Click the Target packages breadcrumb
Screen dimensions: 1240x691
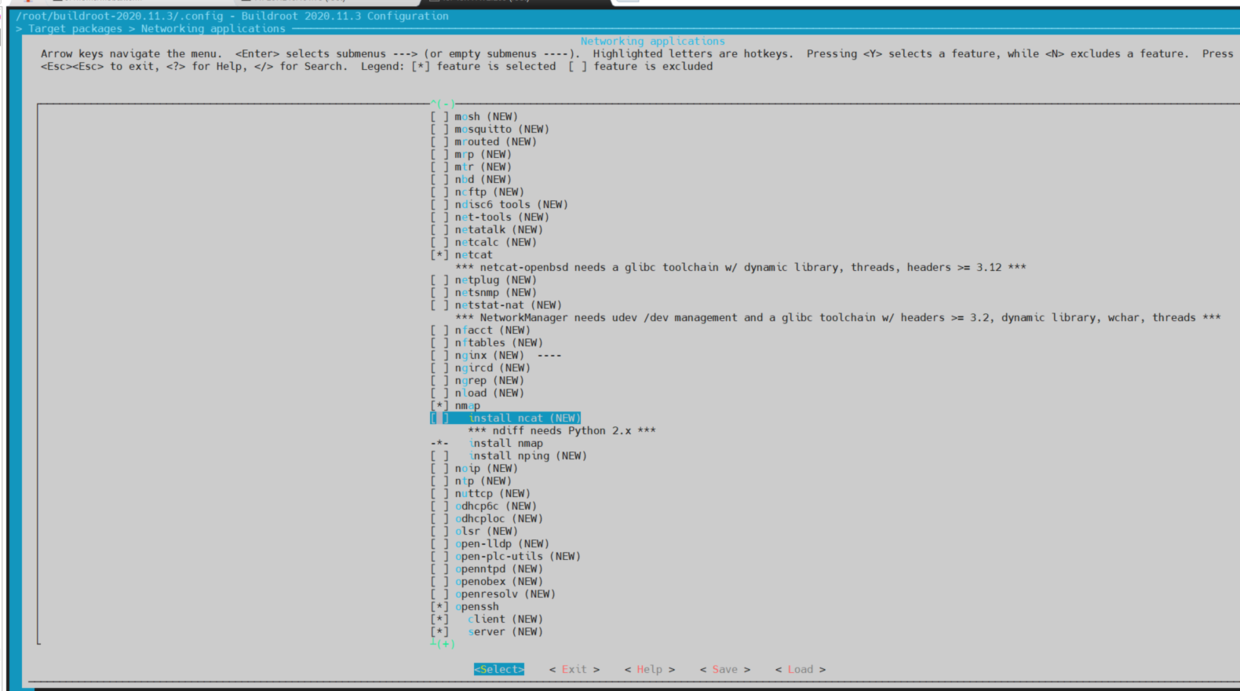[x=75, y=29]
